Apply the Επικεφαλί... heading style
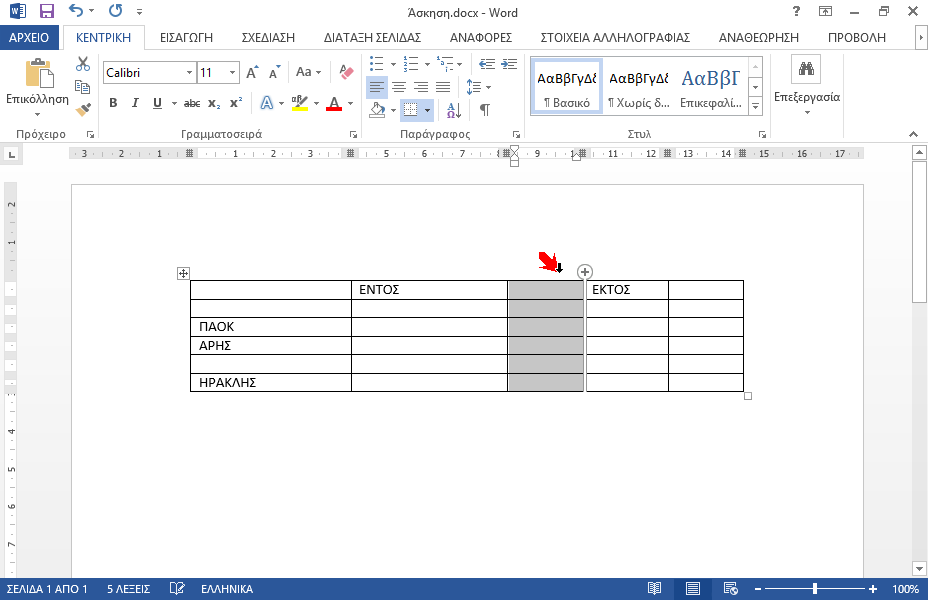The width and height of the screenshot is (928, 600). pyautogui.click(x=711, y=86)
